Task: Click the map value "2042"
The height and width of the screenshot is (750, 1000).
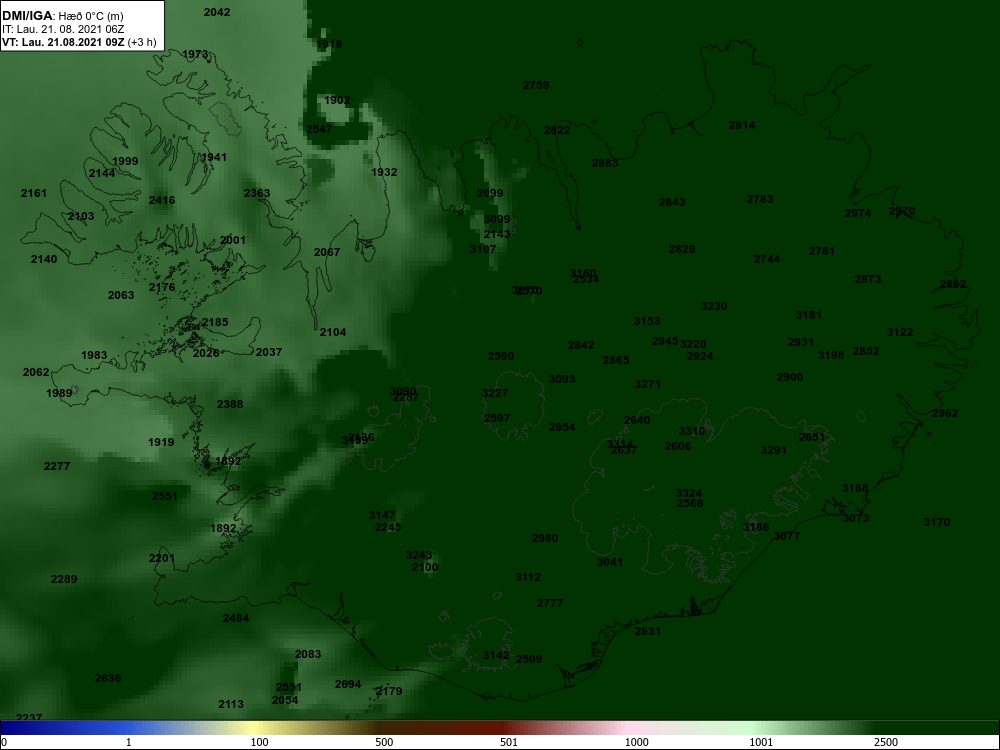Action: click(217, 12)
